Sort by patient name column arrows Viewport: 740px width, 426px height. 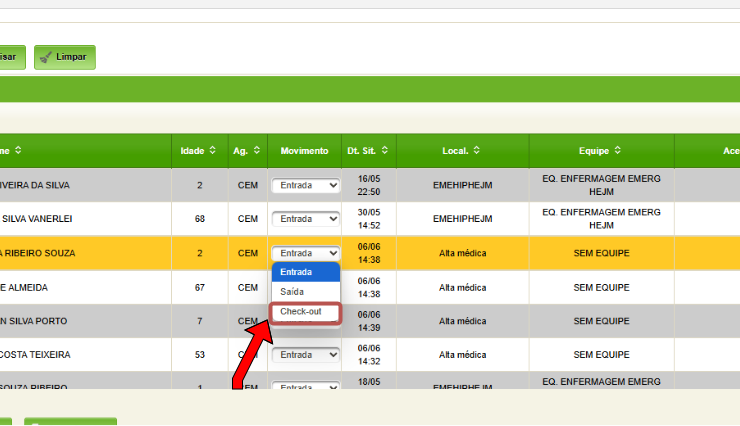(18, 151)
